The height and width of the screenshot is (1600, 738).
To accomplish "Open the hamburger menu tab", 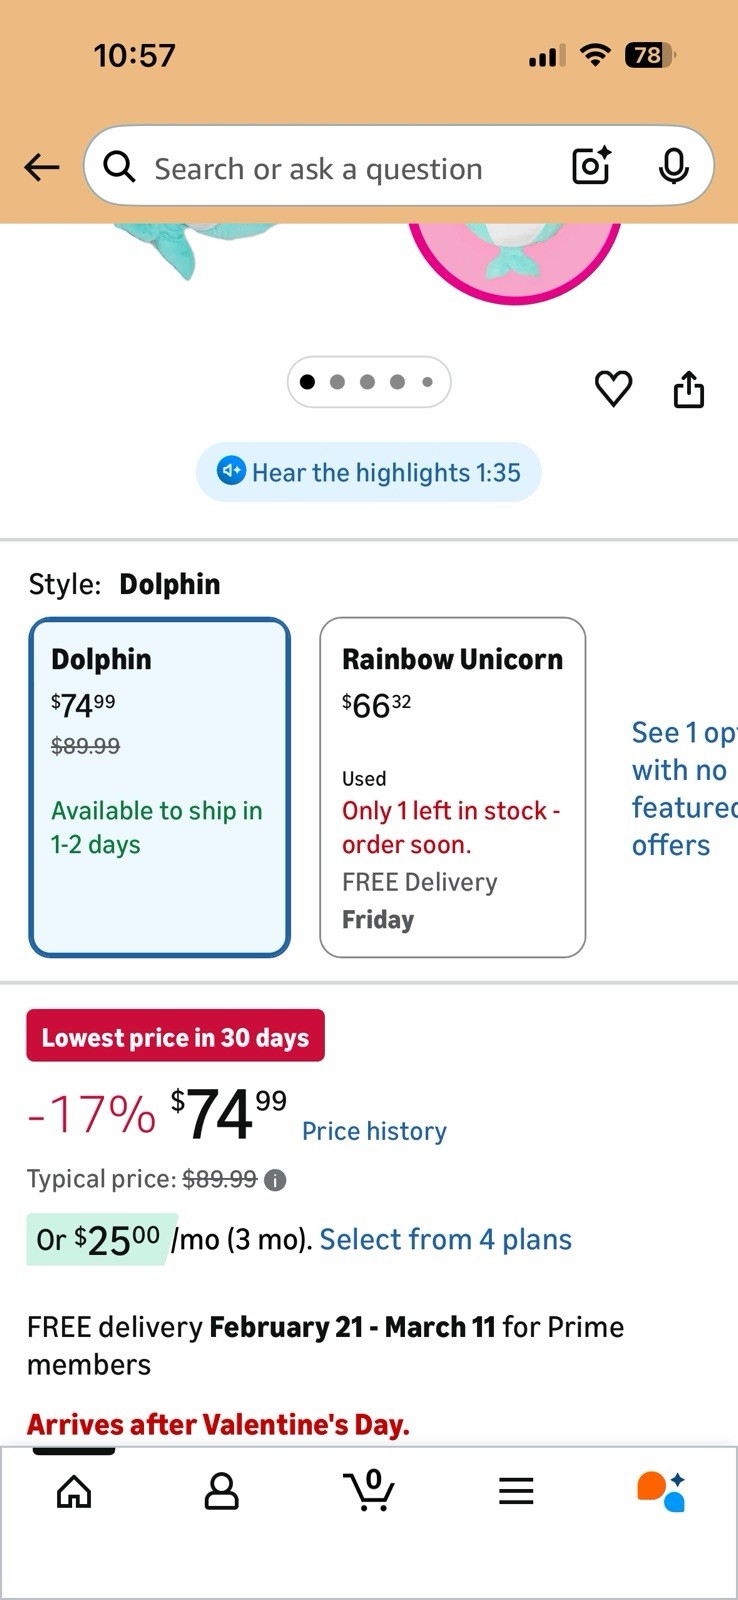I will coord(516,1491).
